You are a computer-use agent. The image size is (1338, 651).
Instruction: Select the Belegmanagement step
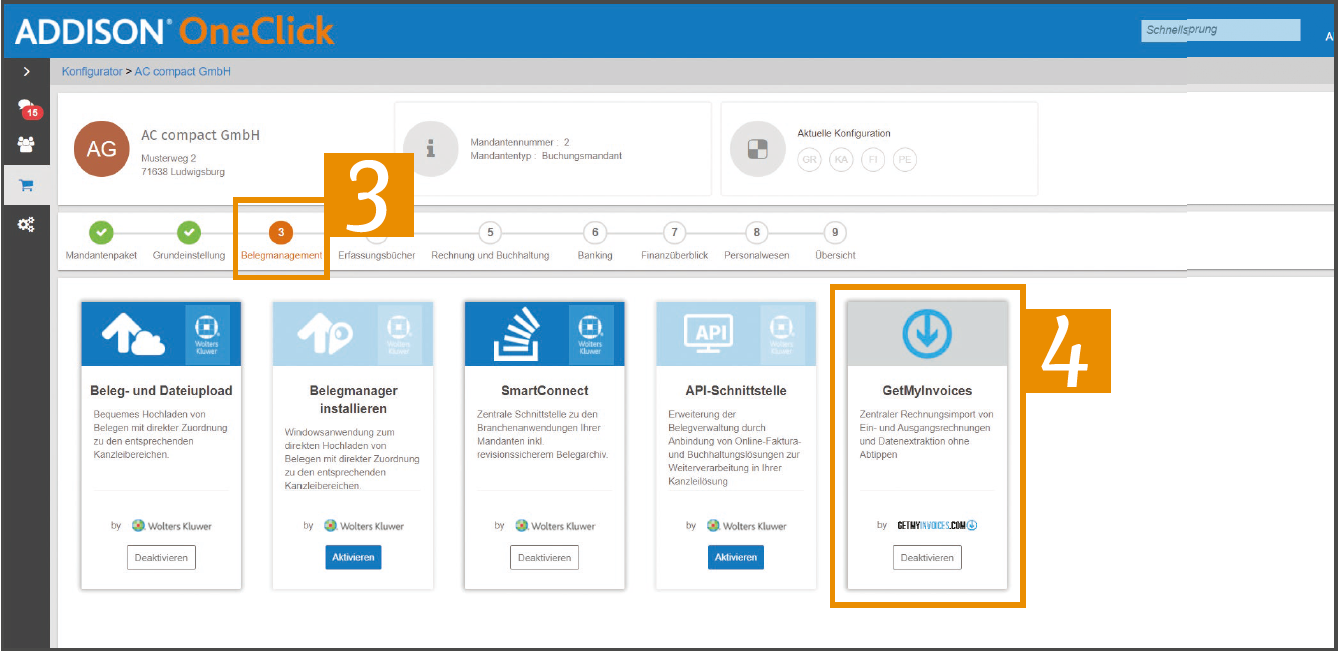click(281, 241)
